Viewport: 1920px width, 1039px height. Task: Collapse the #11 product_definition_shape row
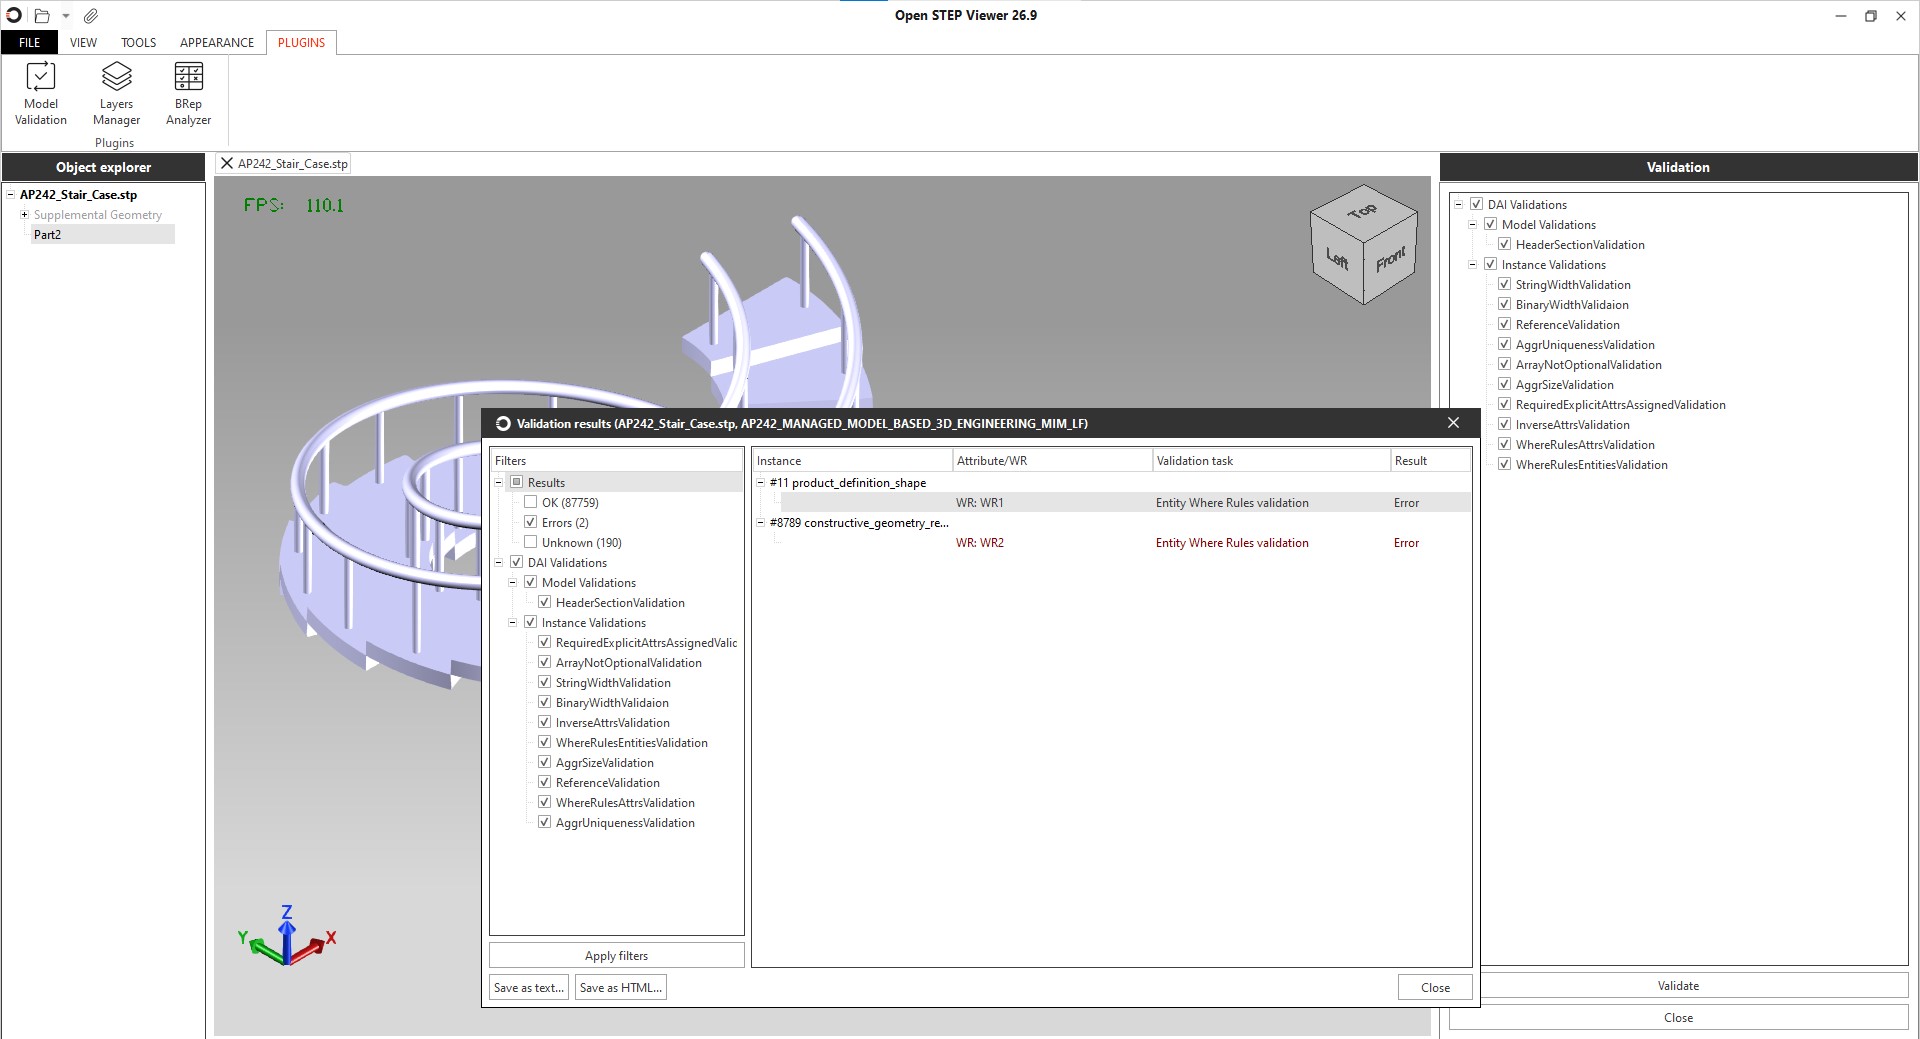click(x=761, y=483)
